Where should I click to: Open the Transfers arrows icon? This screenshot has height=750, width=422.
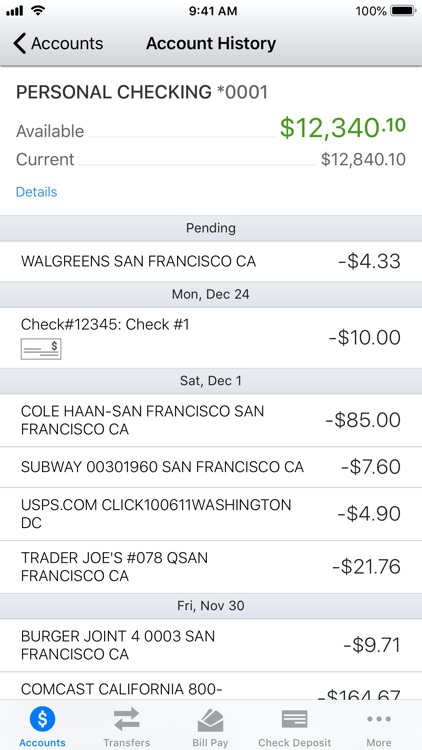pos(126,719)
